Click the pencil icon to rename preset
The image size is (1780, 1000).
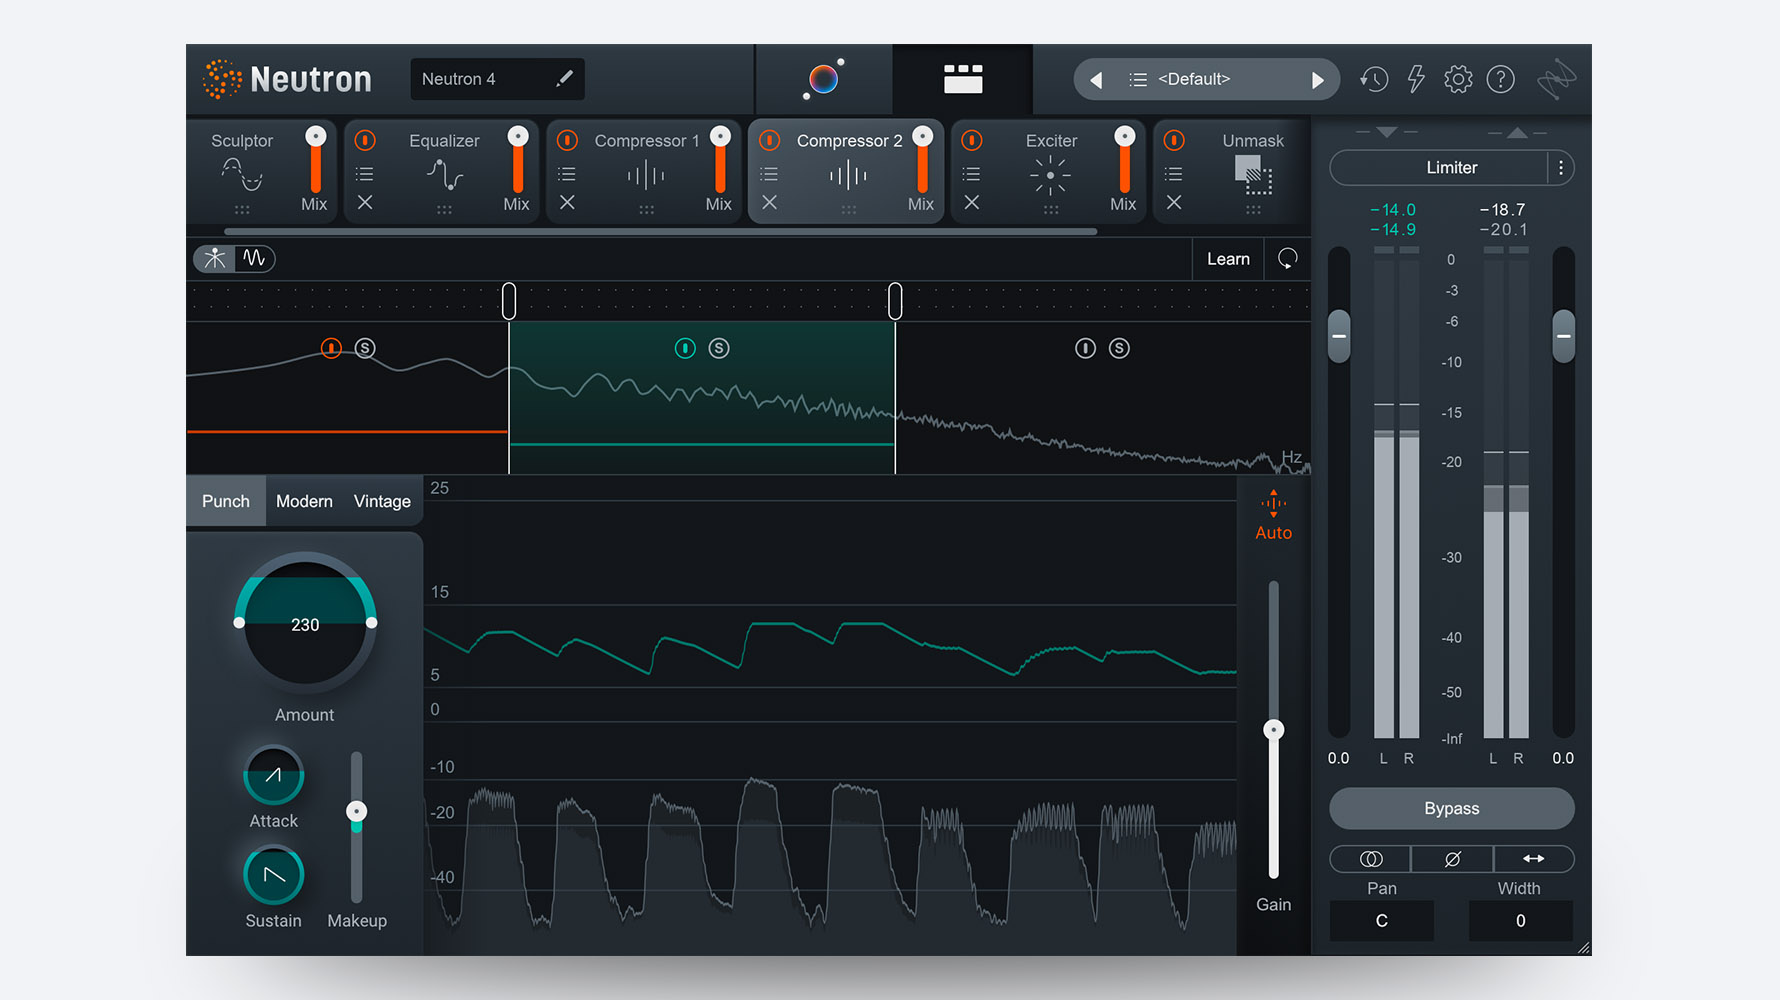coord(564,78)
